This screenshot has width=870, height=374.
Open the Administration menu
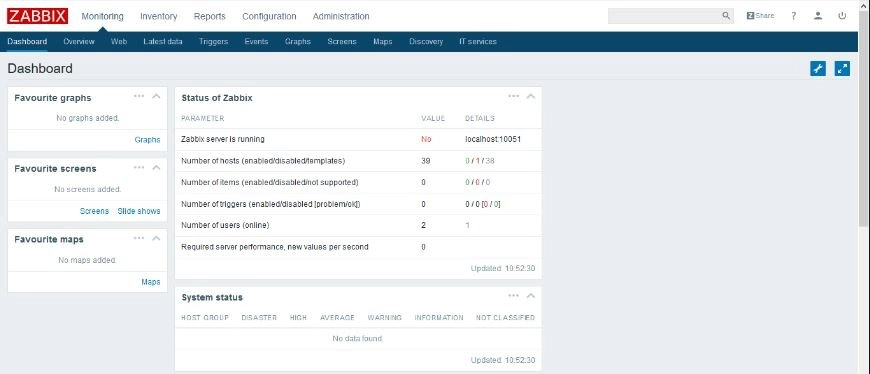pyautogui.click(x=341, y=16)
